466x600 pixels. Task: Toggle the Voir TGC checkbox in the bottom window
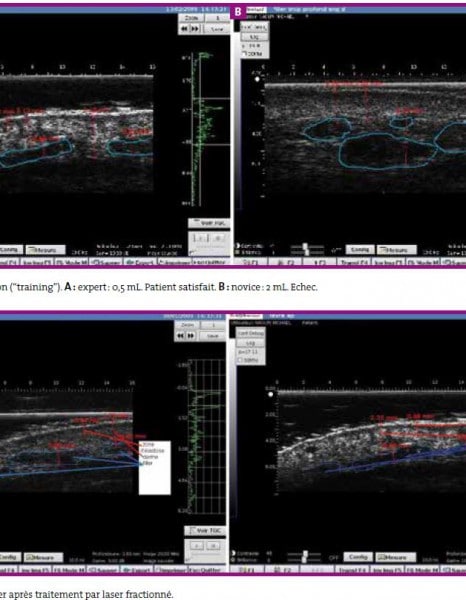pos(205,530)
